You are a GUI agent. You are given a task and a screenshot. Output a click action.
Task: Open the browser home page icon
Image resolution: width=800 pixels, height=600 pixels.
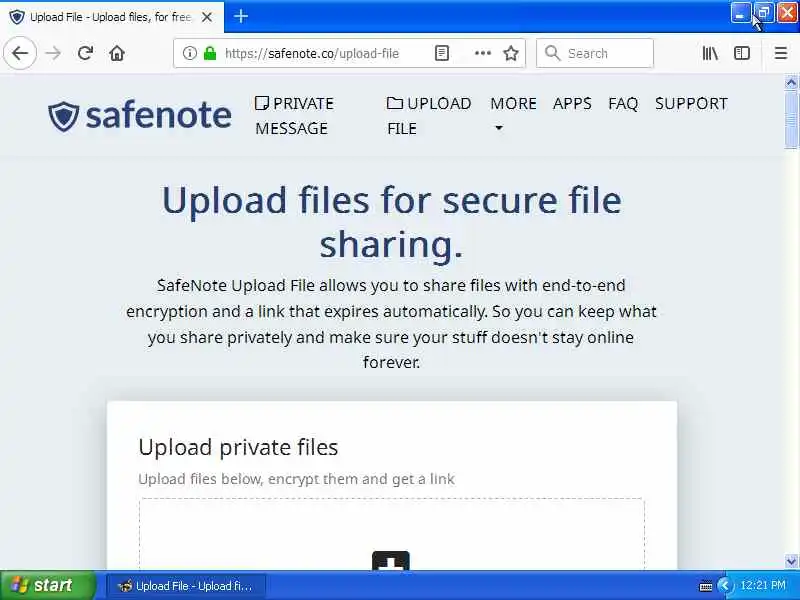tap(117, 53)
